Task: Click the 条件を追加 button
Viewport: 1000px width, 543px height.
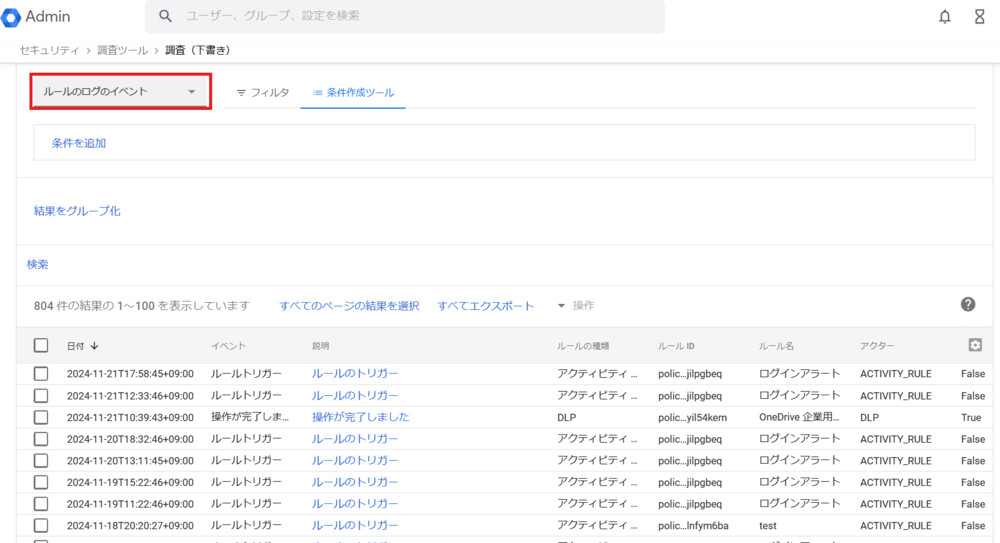Action: click(79, 143)
